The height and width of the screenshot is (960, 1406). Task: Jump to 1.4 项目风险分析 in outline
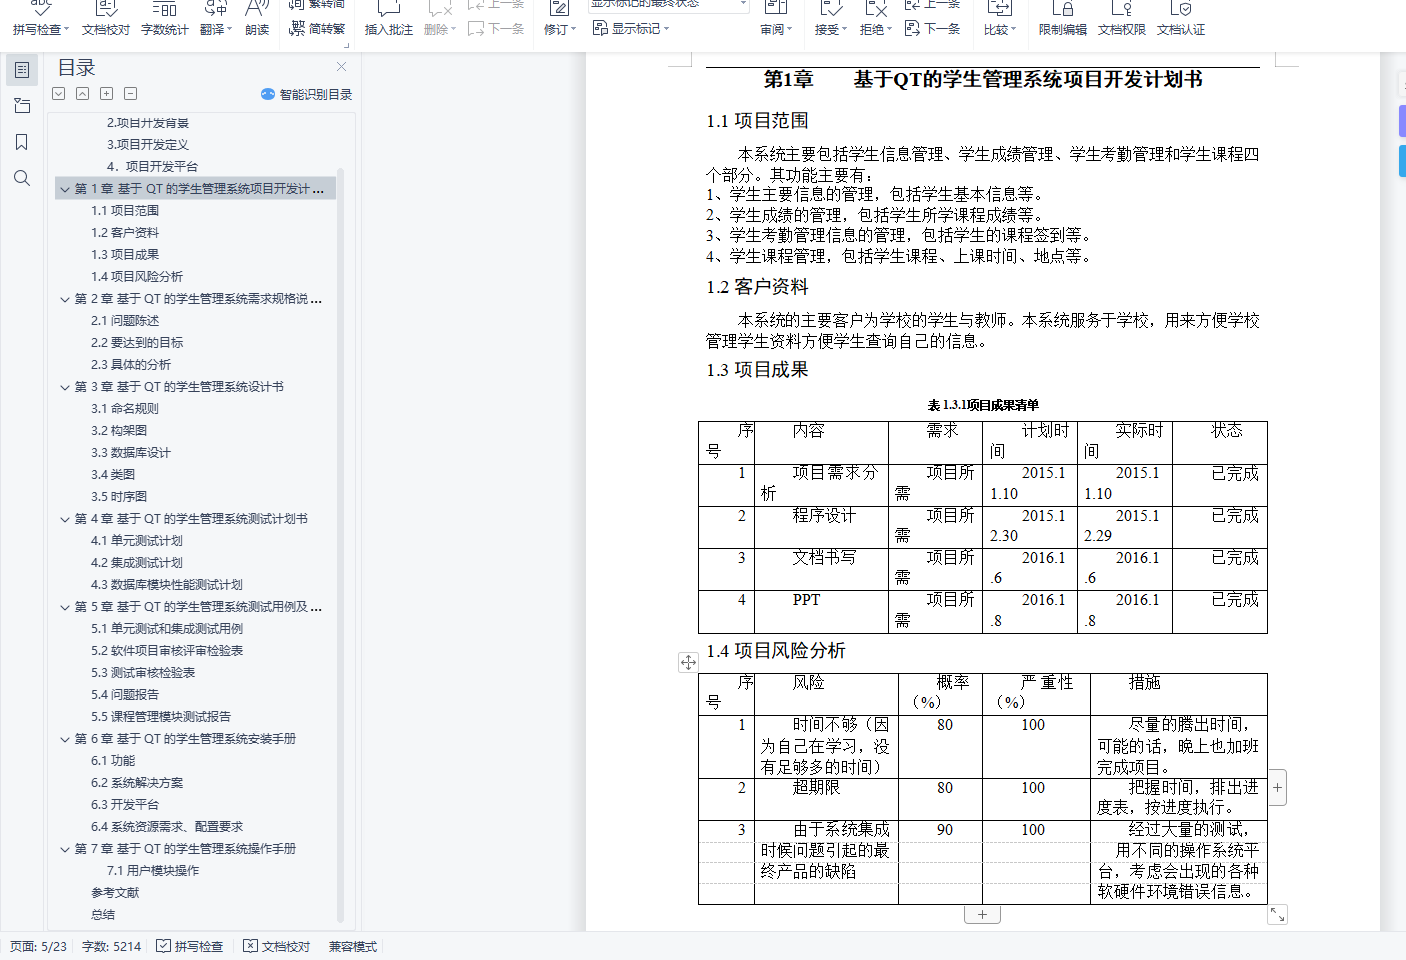tap(137, 277)
